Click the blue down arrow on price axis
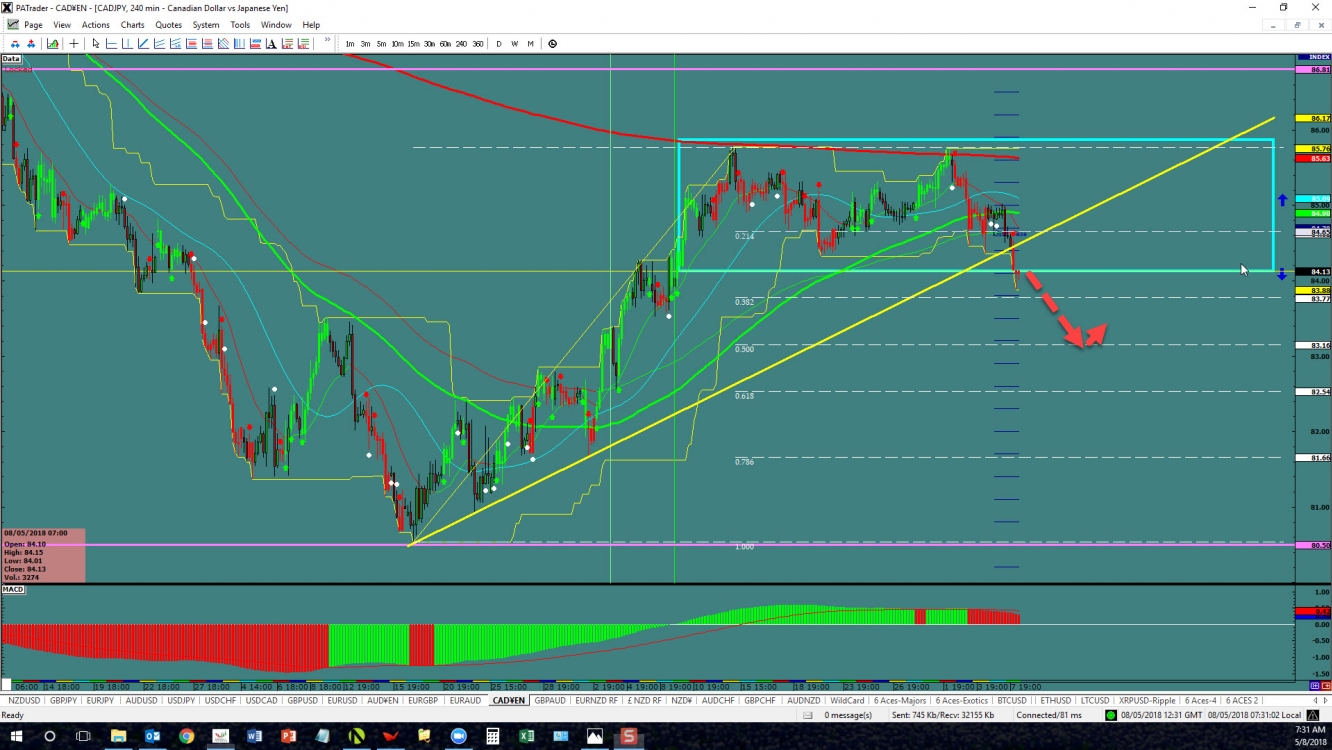 1282,273
